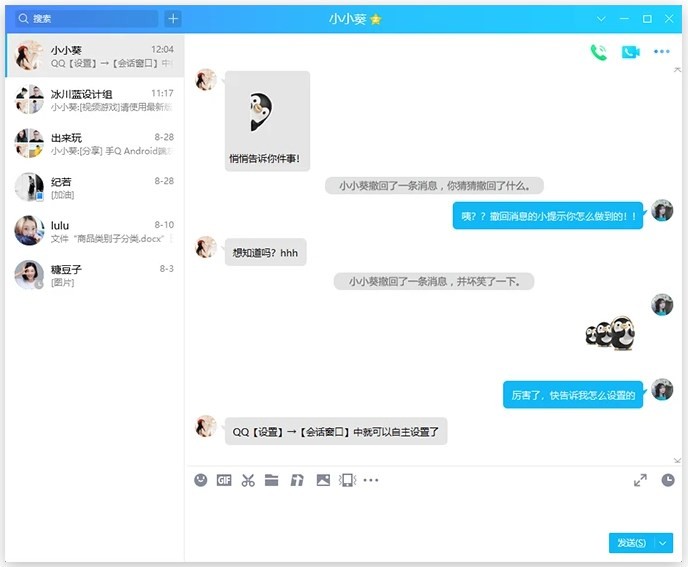Click scroll-down arrow of chat scrollbar
688x567 pixels.
click(677, 460)
